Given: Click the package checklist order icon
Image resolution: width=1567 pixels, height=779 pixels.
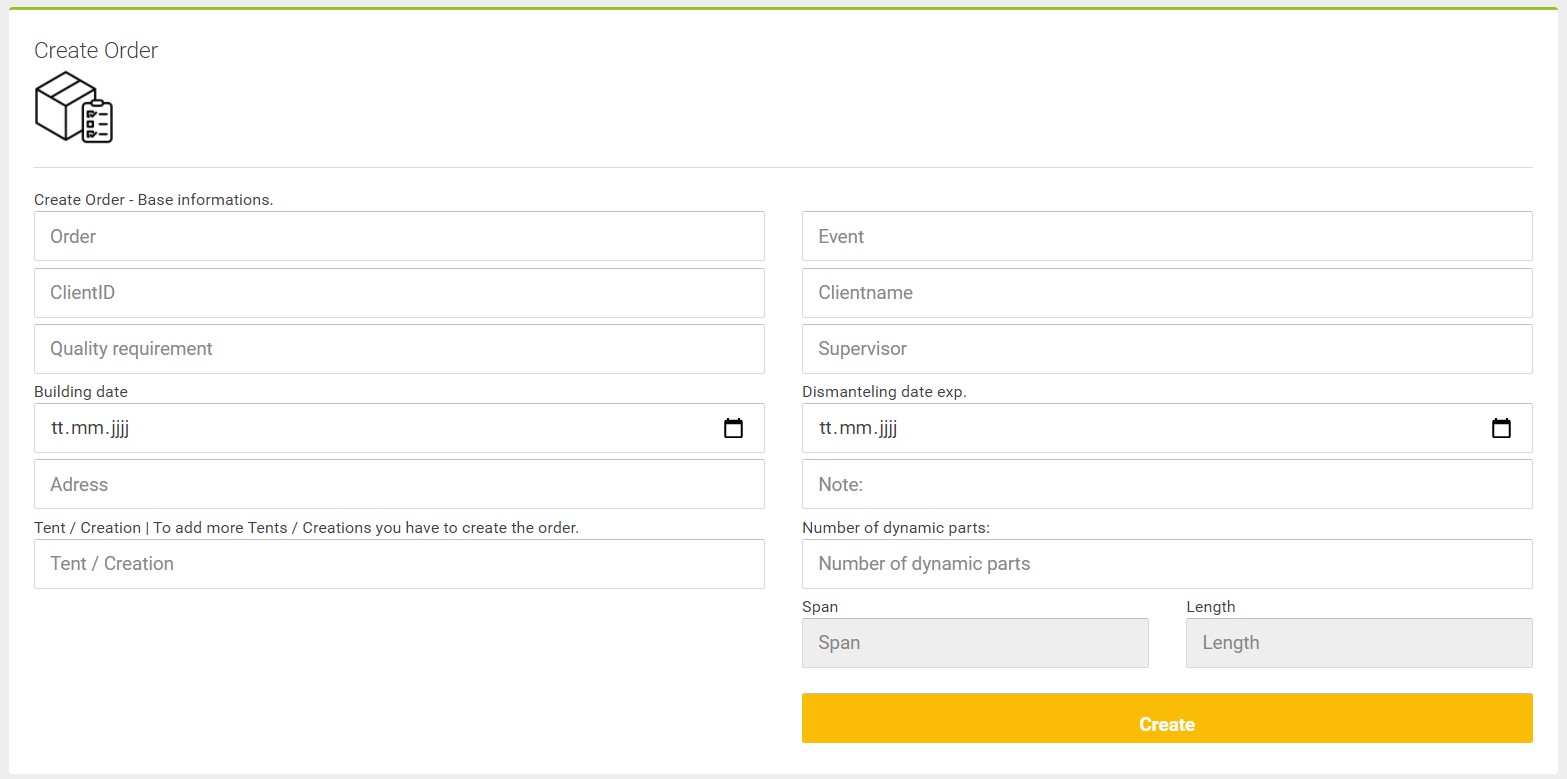Looking at the screenshot, I should click(74, 107).
